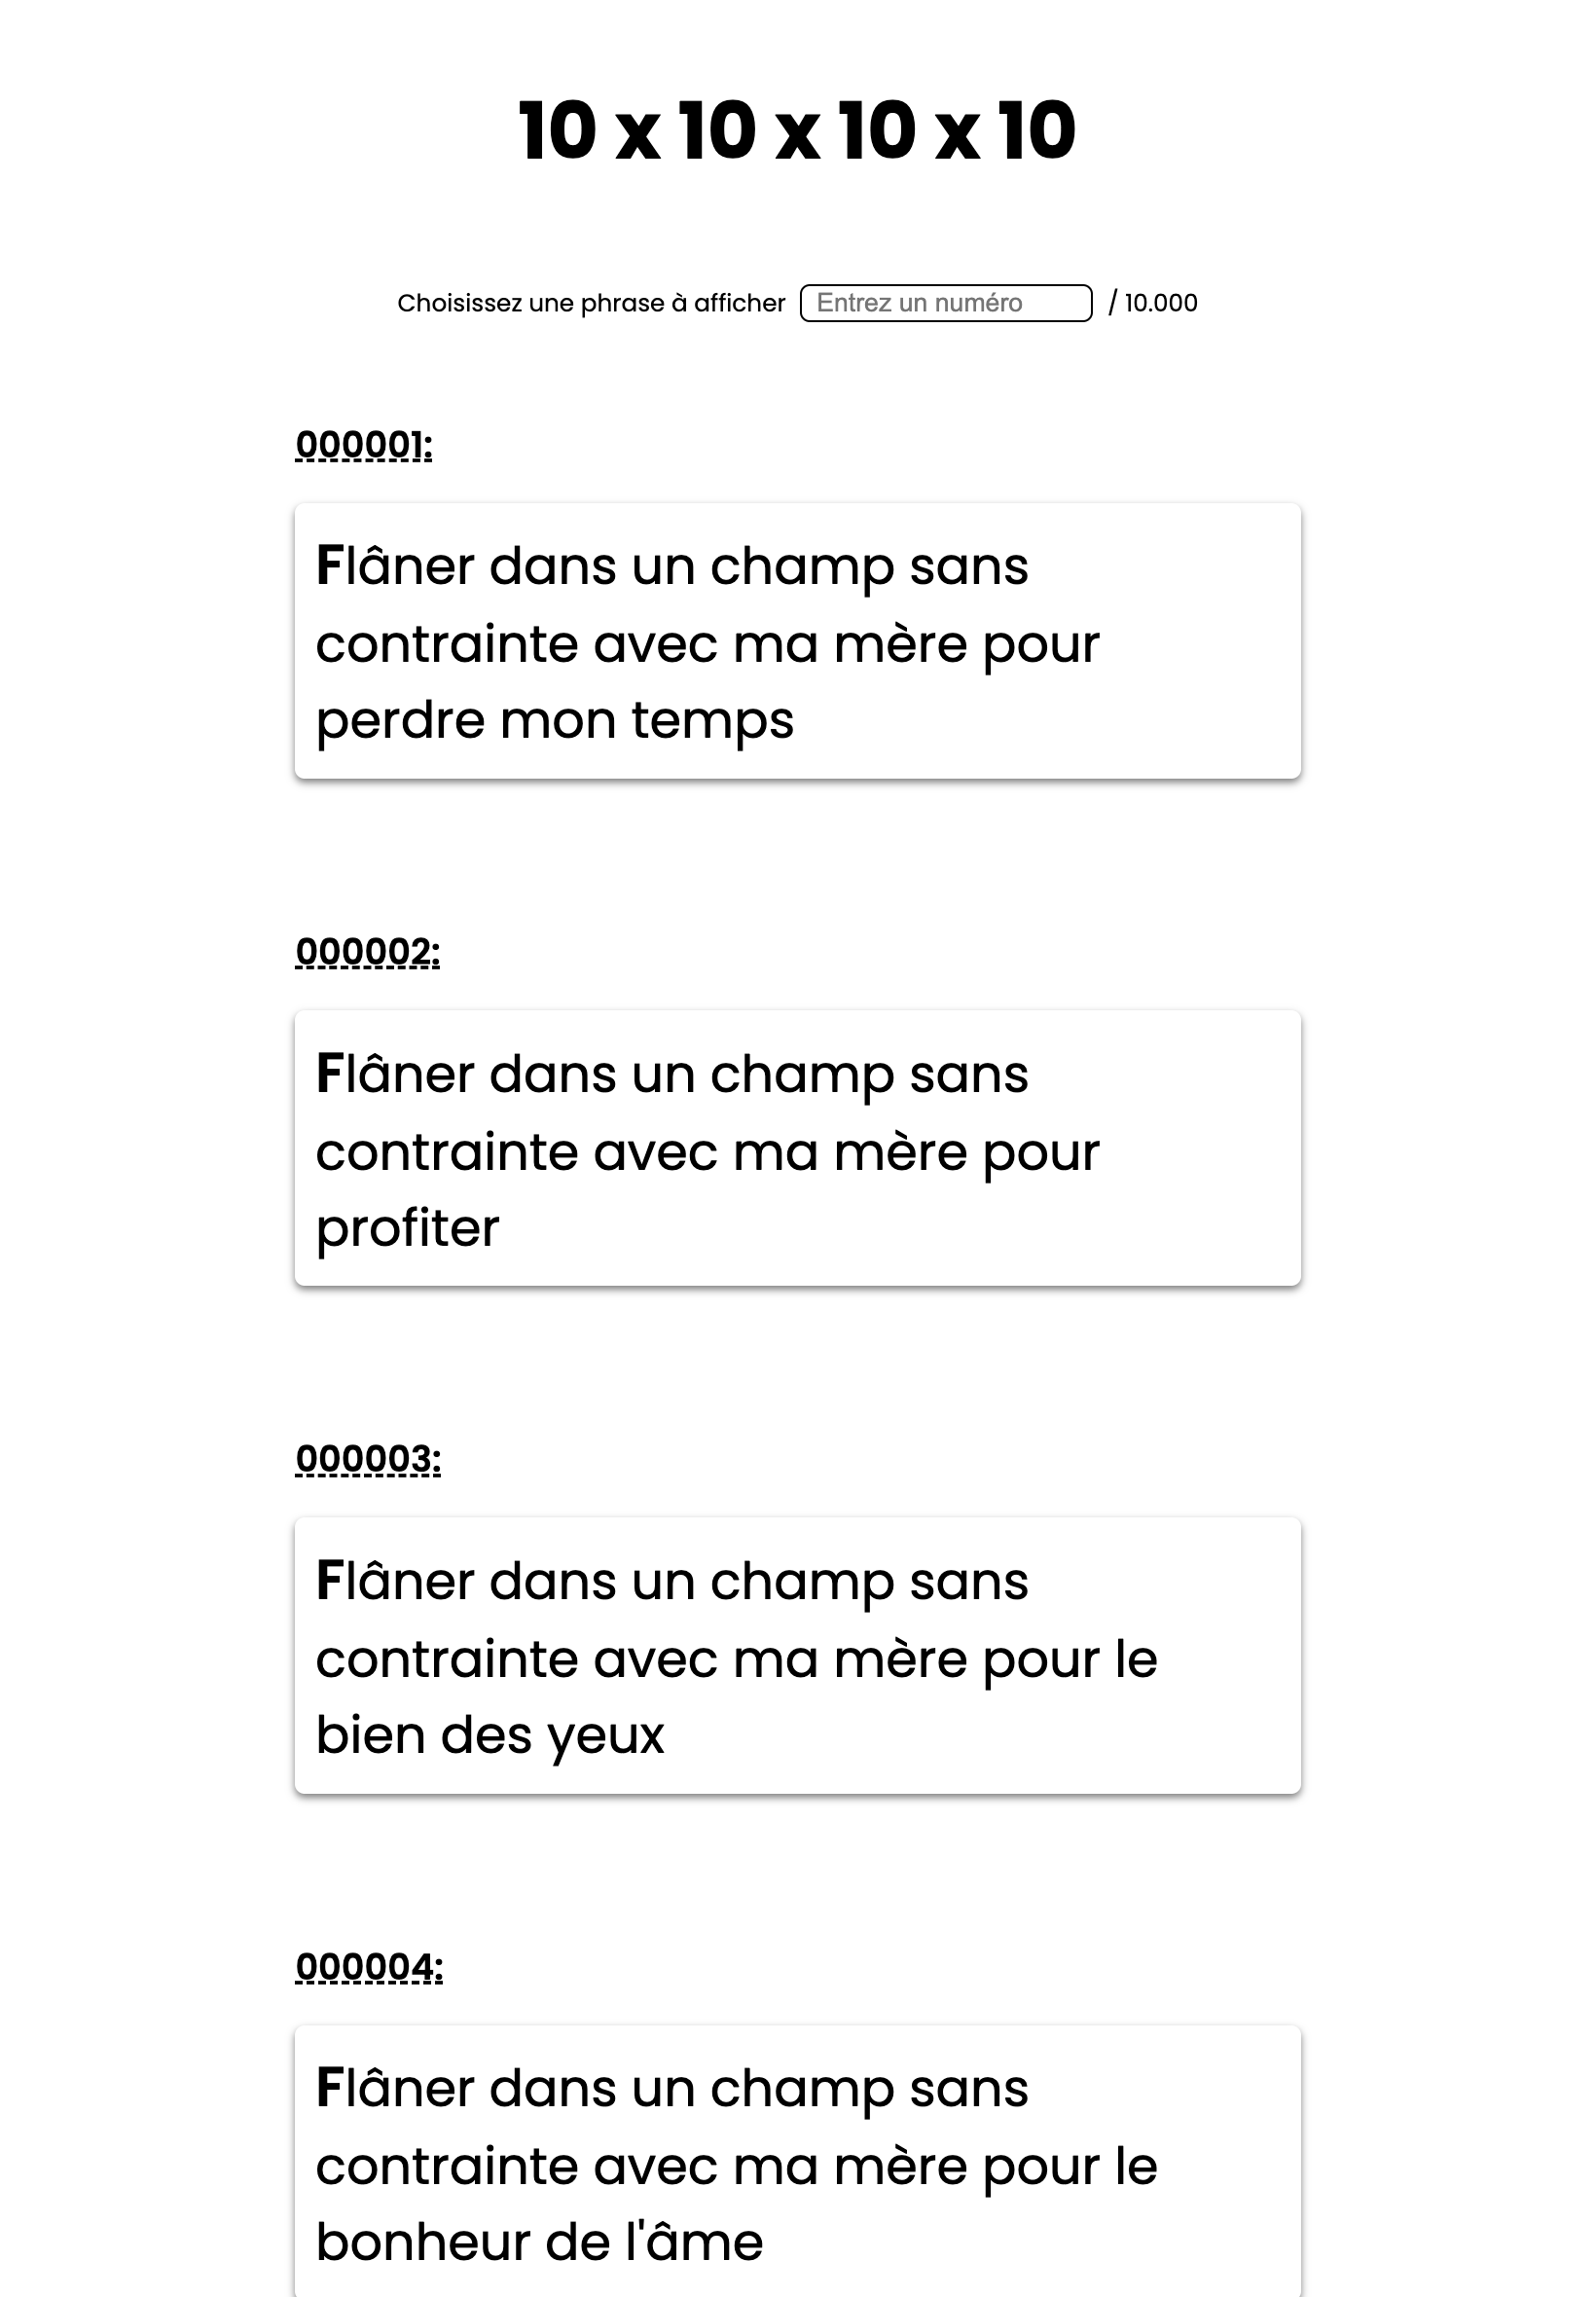Viewport: 1596px width, 2297px height.
Task: Click the bold F in phrase 000002
Action: pyautogui.click(x=330, y=1073)
